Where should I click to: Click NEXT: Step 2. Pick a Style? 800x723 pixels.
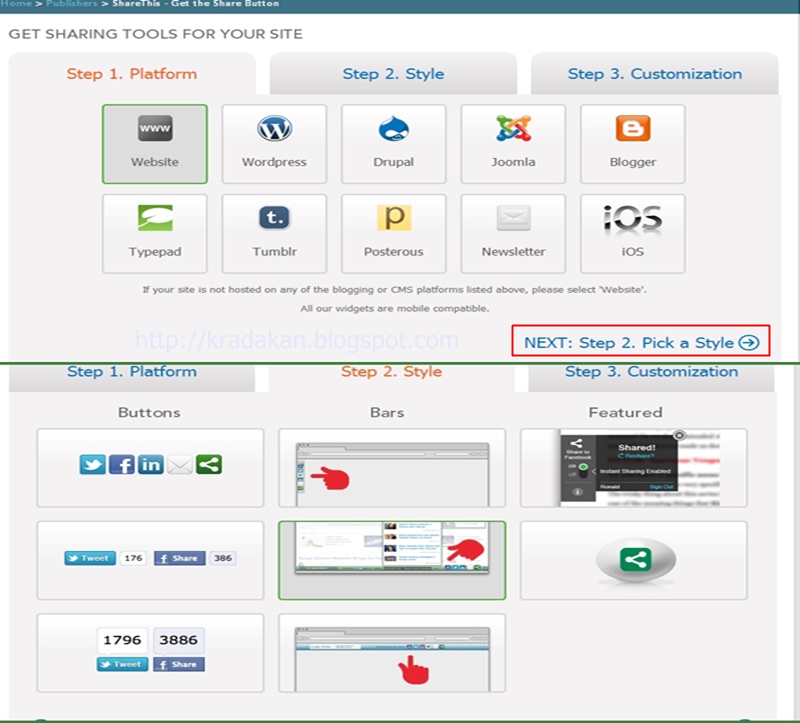point(641,340)
